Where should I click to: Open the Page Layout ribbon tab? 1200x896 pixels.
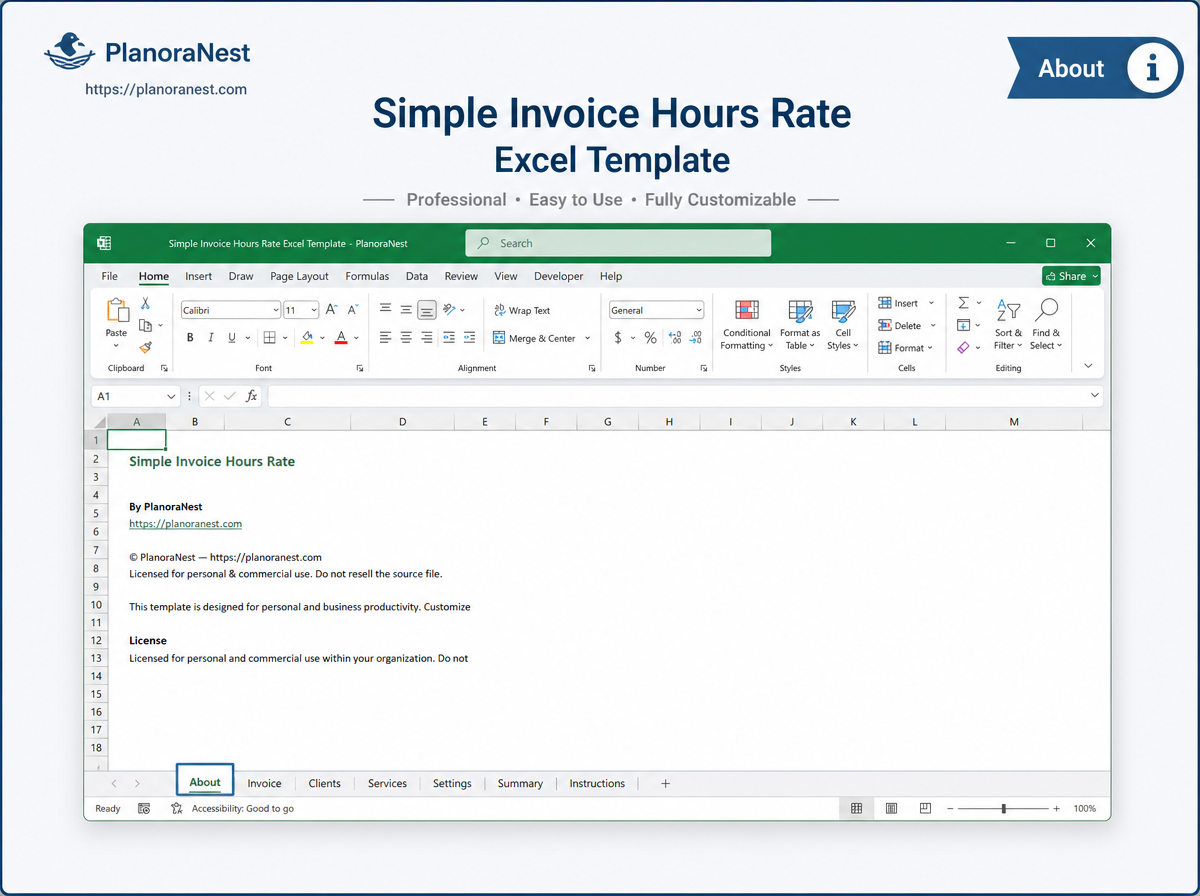click(299, 276)
